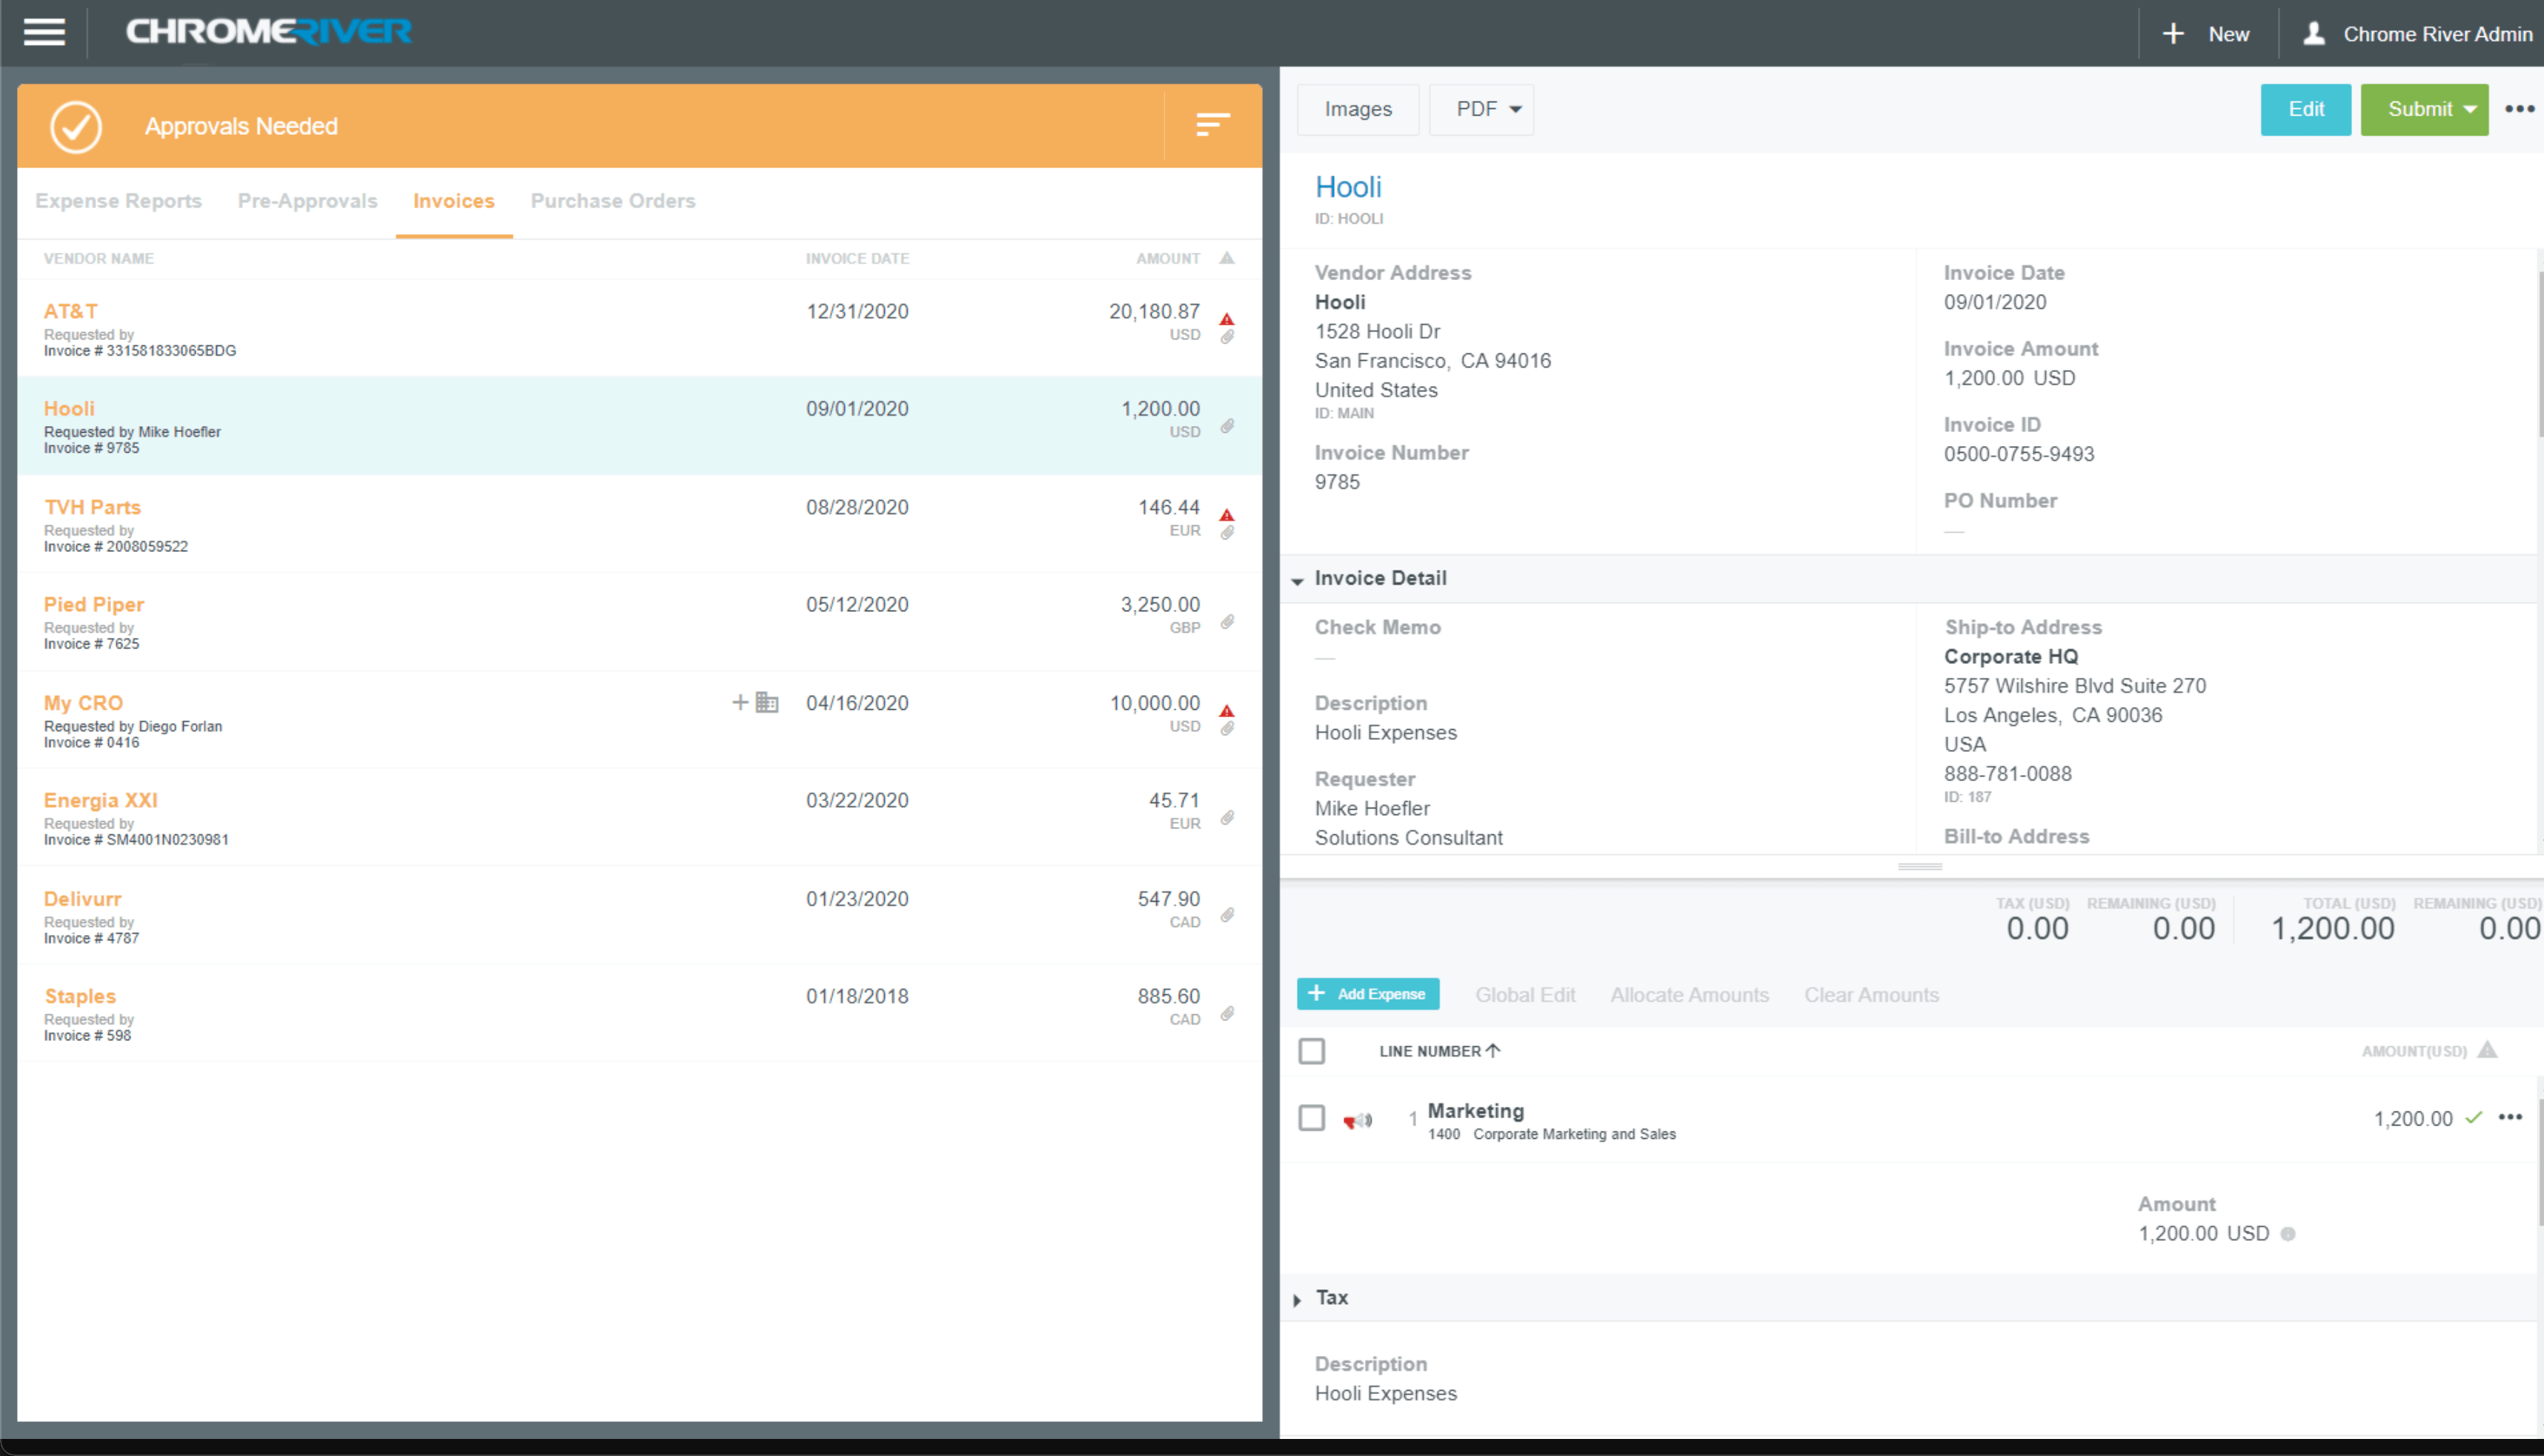Grab the panel resize handle below invoice details
The width and height of the screenshot is (2544, 1456).
(1920, 866)
